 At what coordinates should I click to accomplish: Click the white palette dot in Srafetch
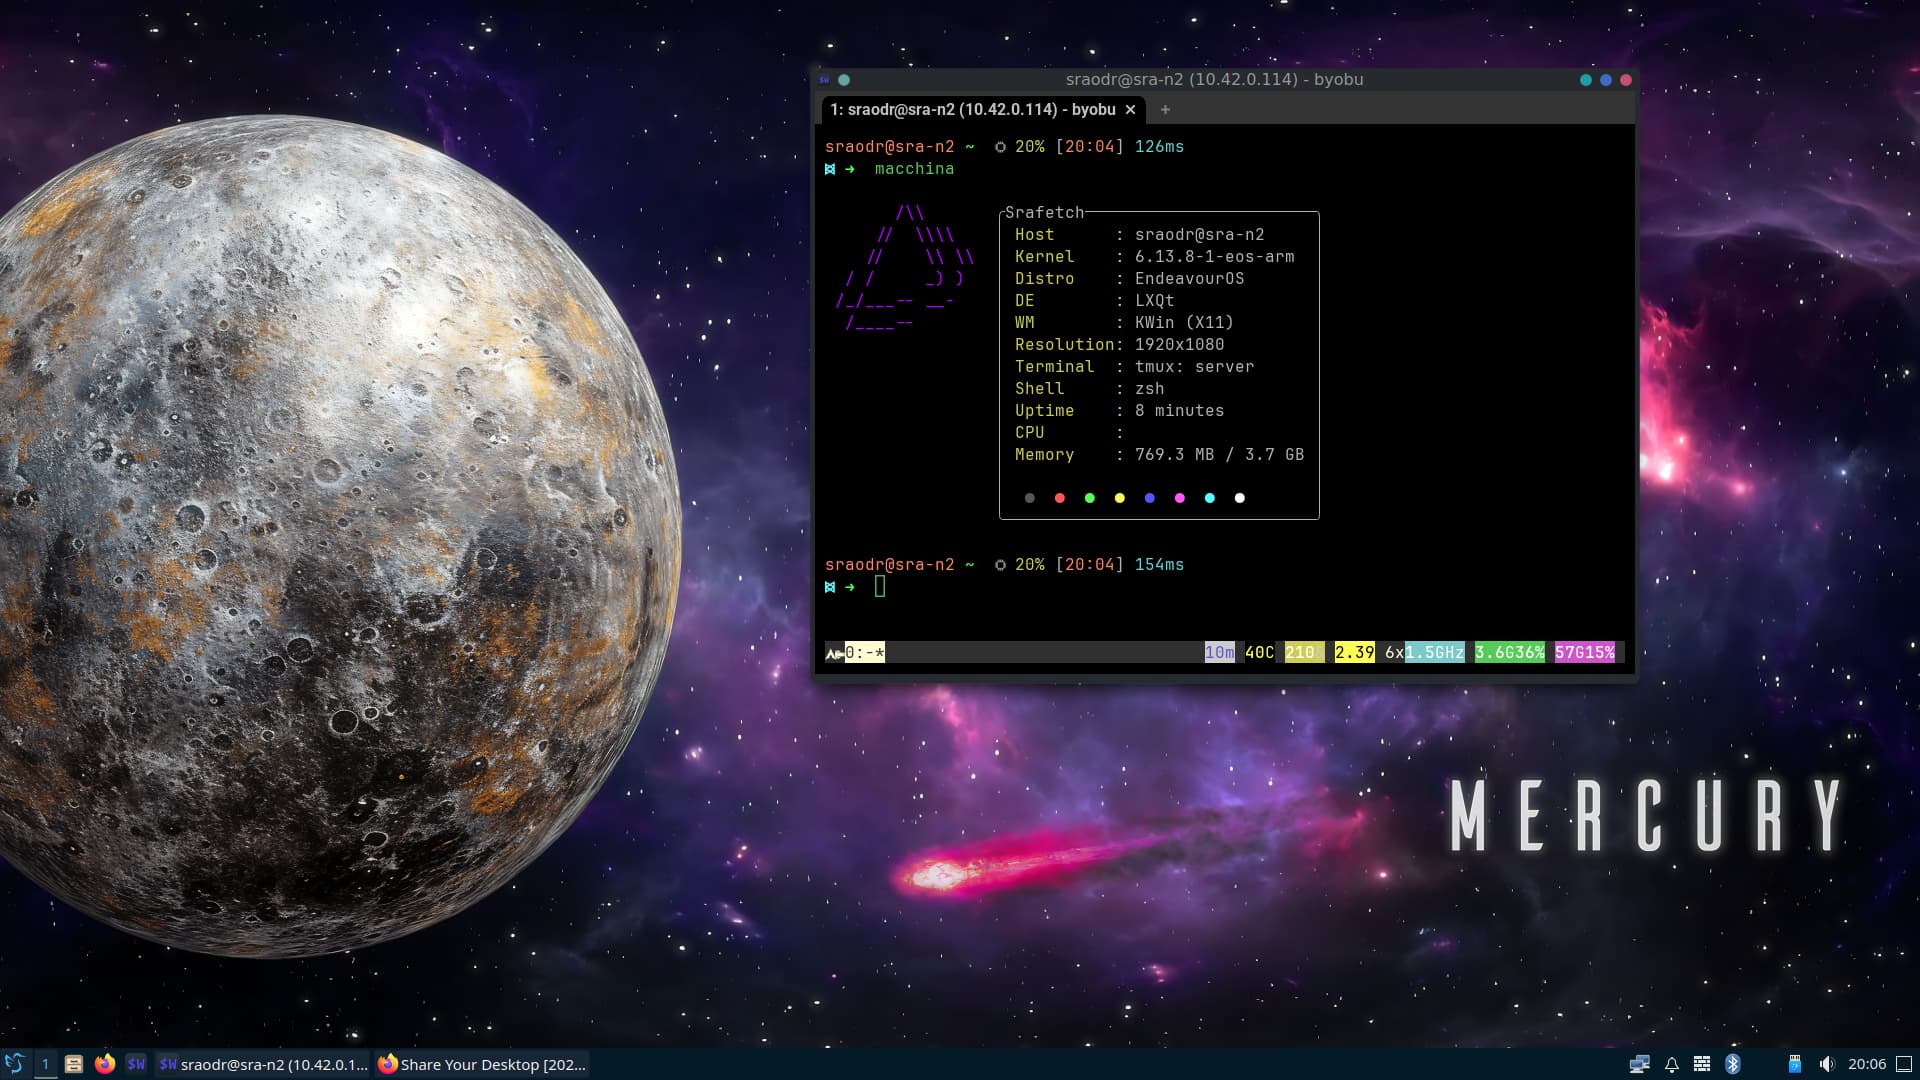coord(1239,498)
